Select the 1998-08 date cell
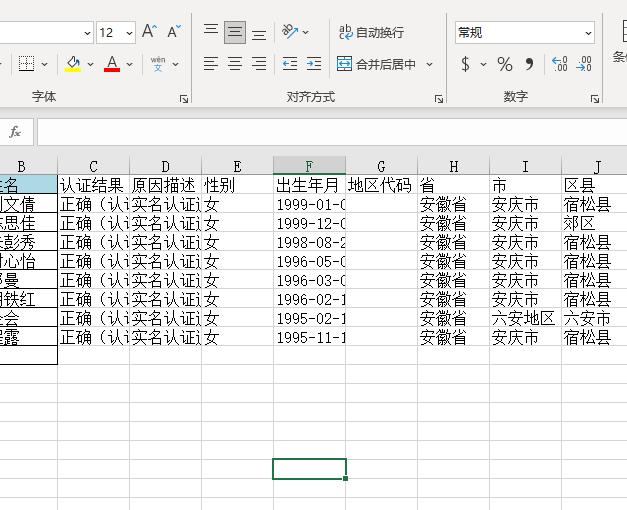 [309, 242]
